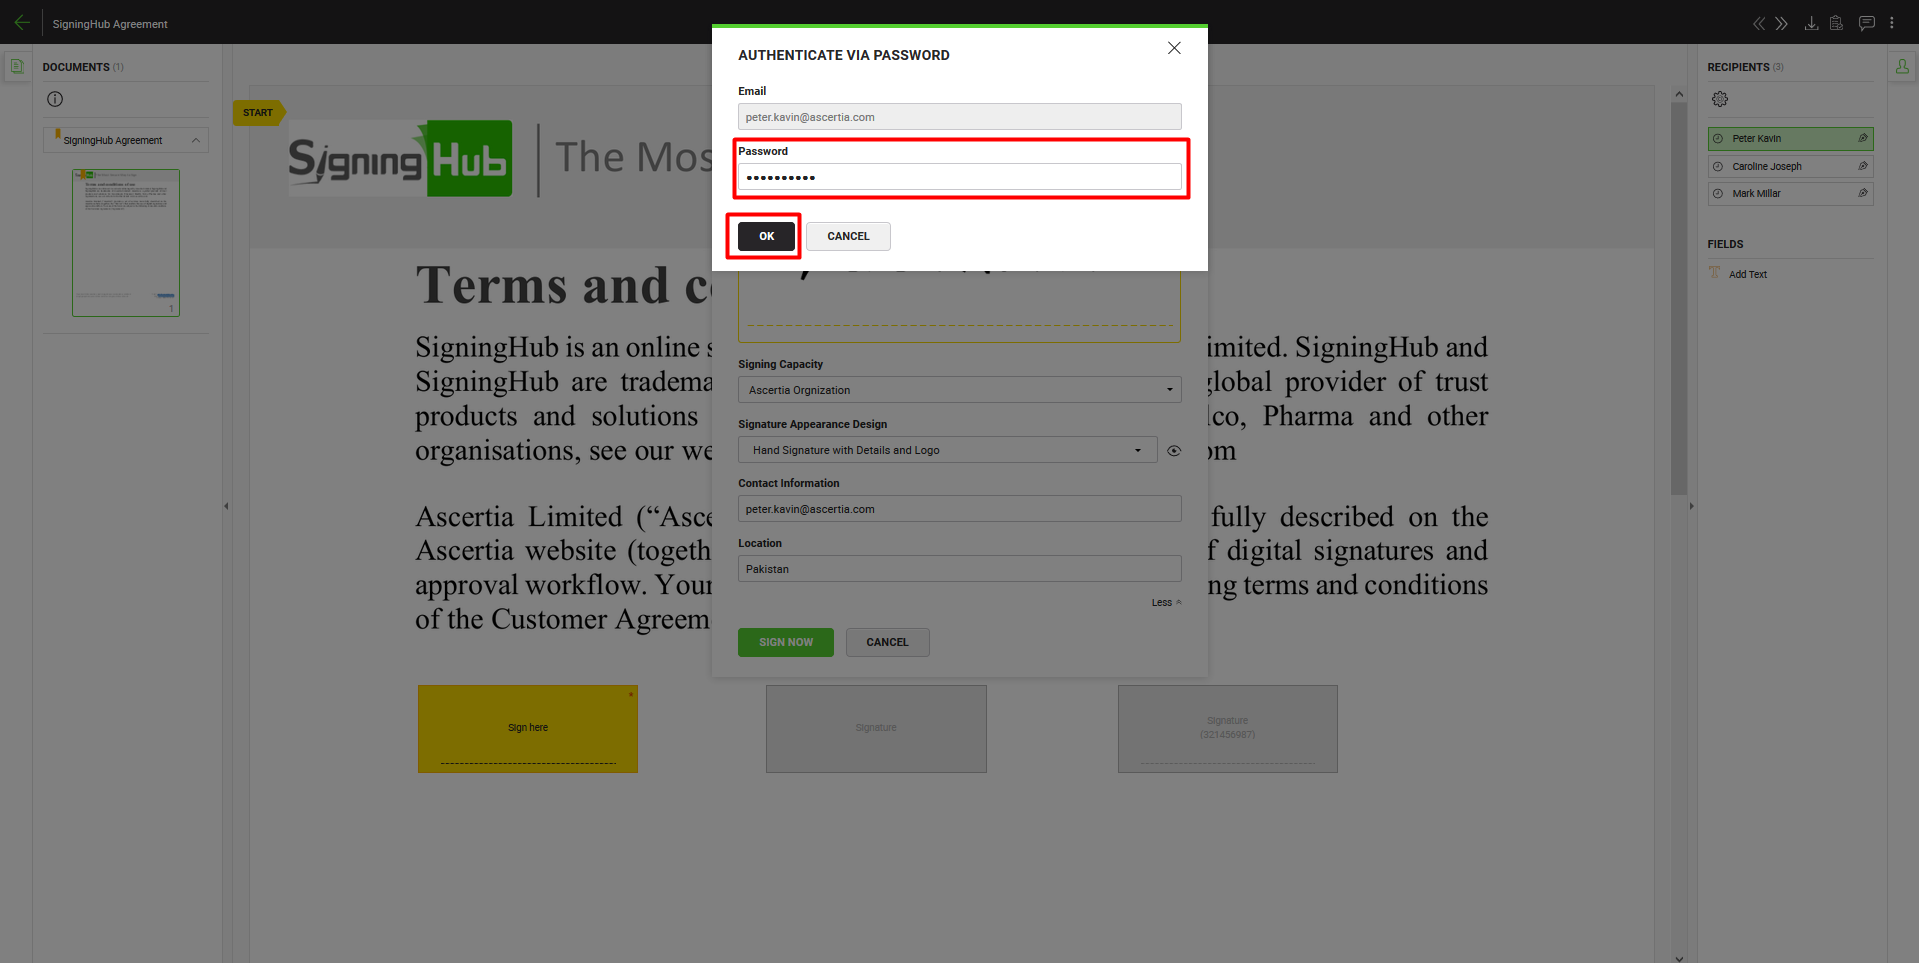This screenshot has height=963, width=1919.
Task: Collapse the SigningHub Agreement document entry
Action: click(x=196, y=140)
